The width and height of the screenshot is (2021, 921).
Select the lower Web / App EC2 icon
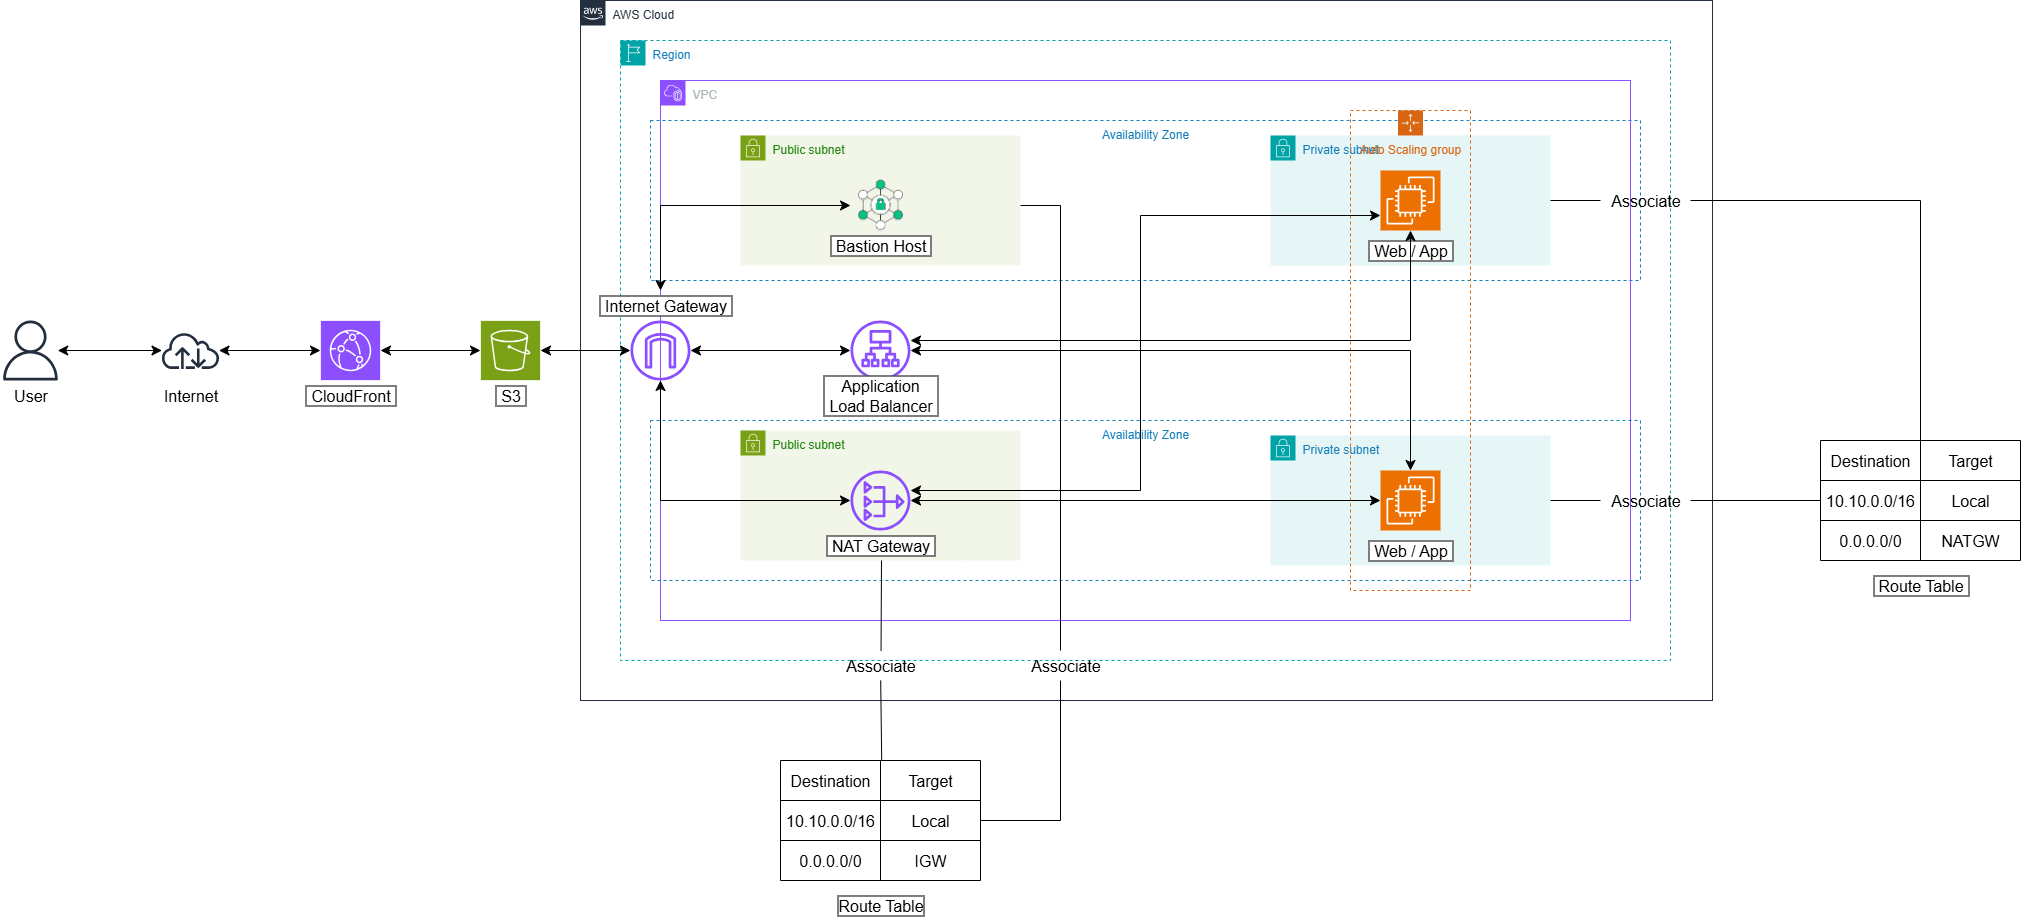(1410, 500)
